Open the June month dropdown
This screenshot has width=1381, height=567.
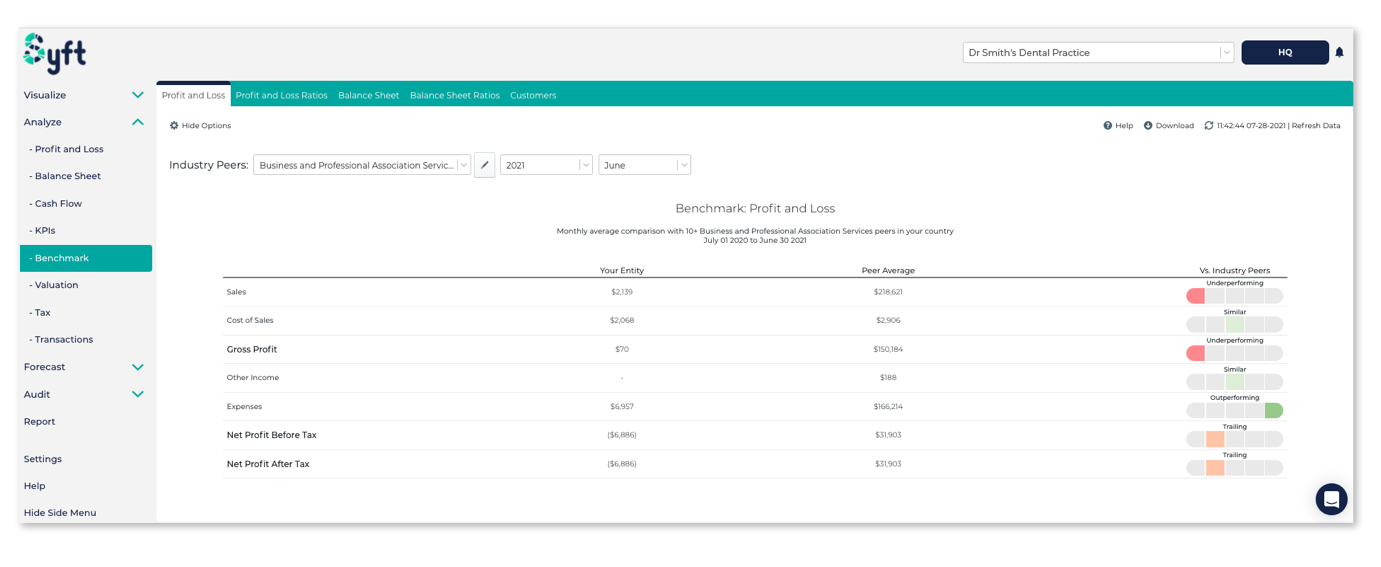[x=644, y=165]
